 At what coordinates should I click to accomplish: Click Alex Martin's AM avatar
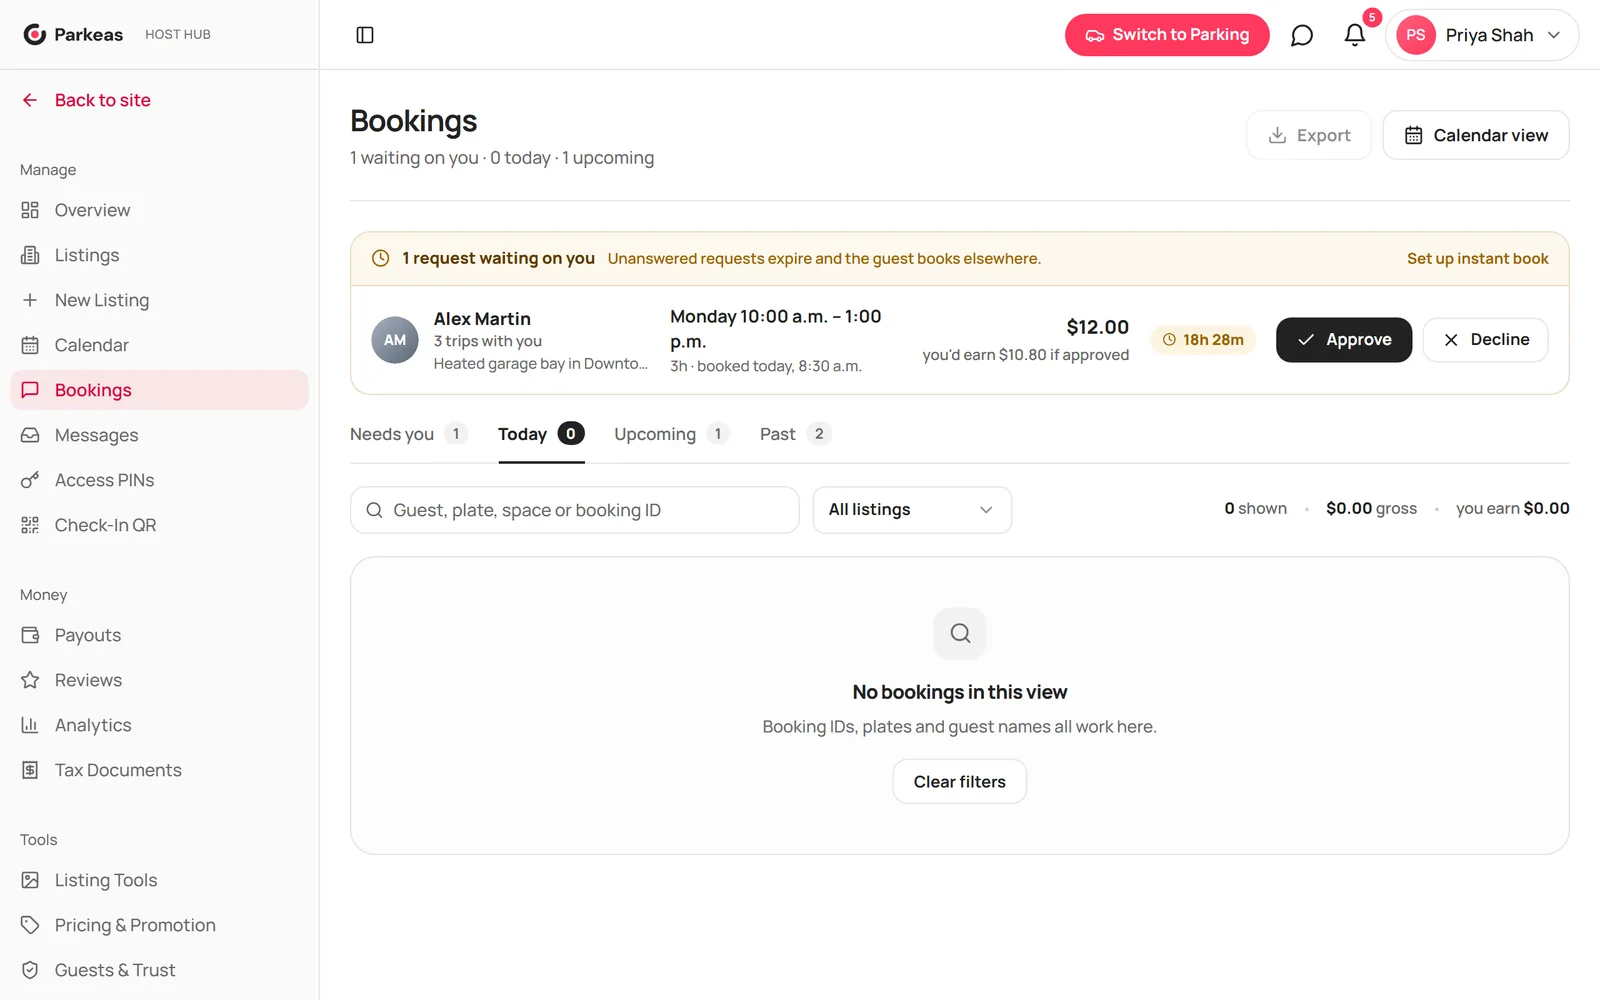pos(395,340)
